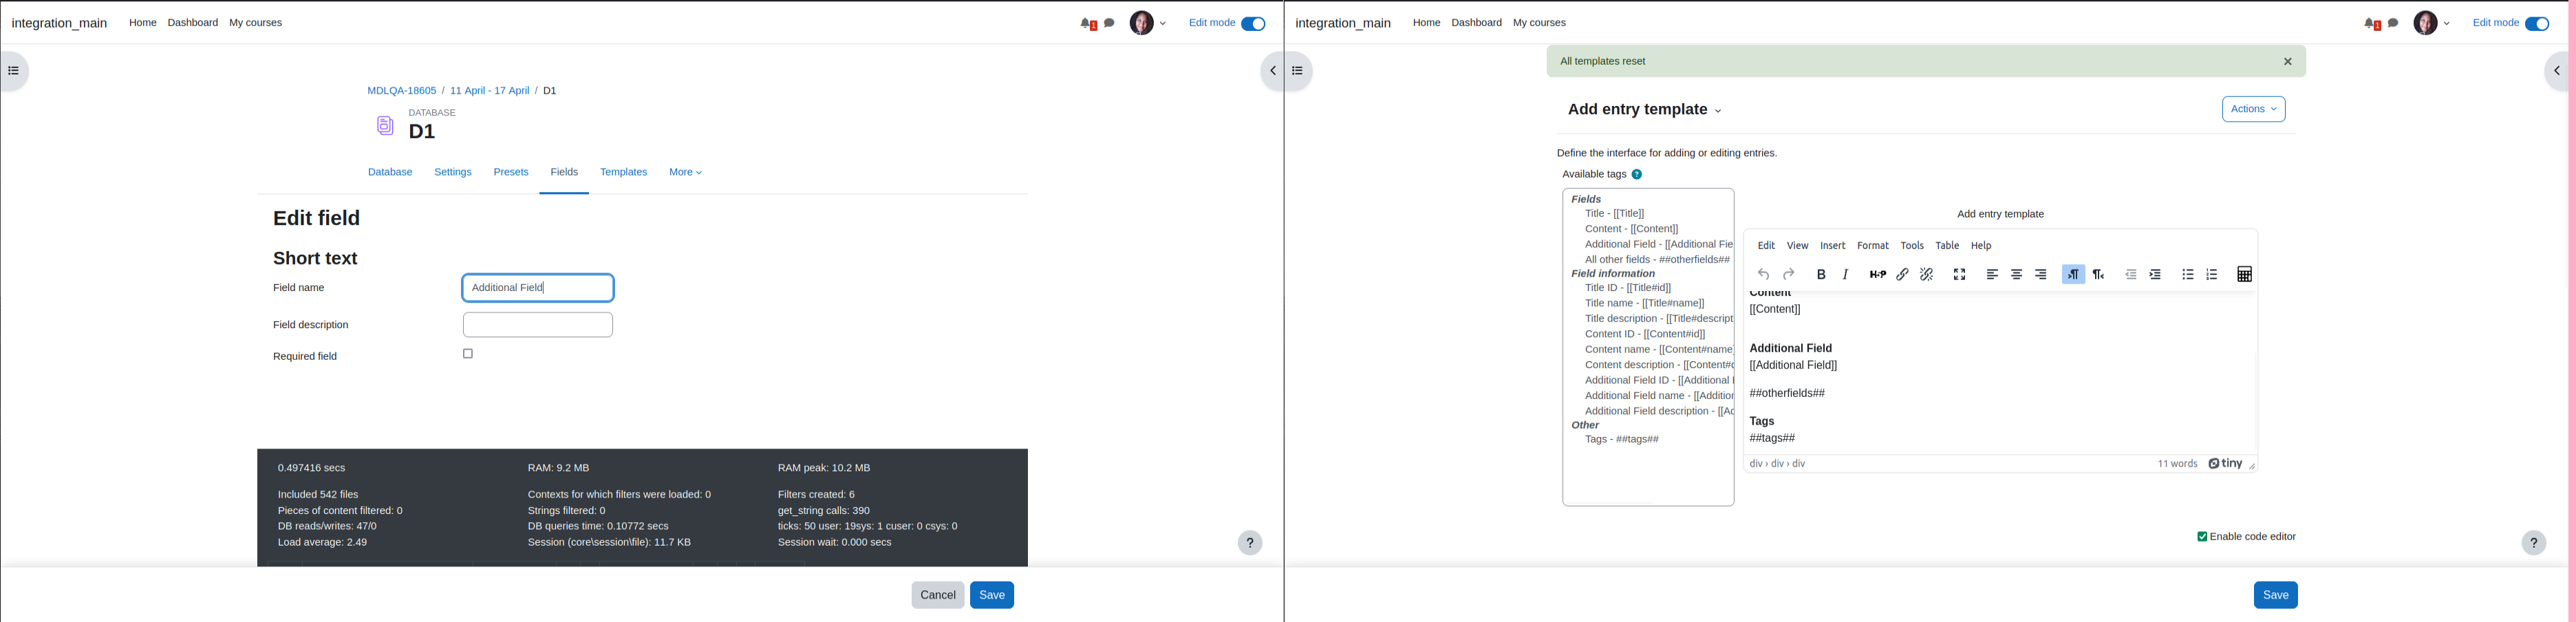Open the editor Tools menu
Viewport: 2576px width, 622px height.
point(1912,246)
